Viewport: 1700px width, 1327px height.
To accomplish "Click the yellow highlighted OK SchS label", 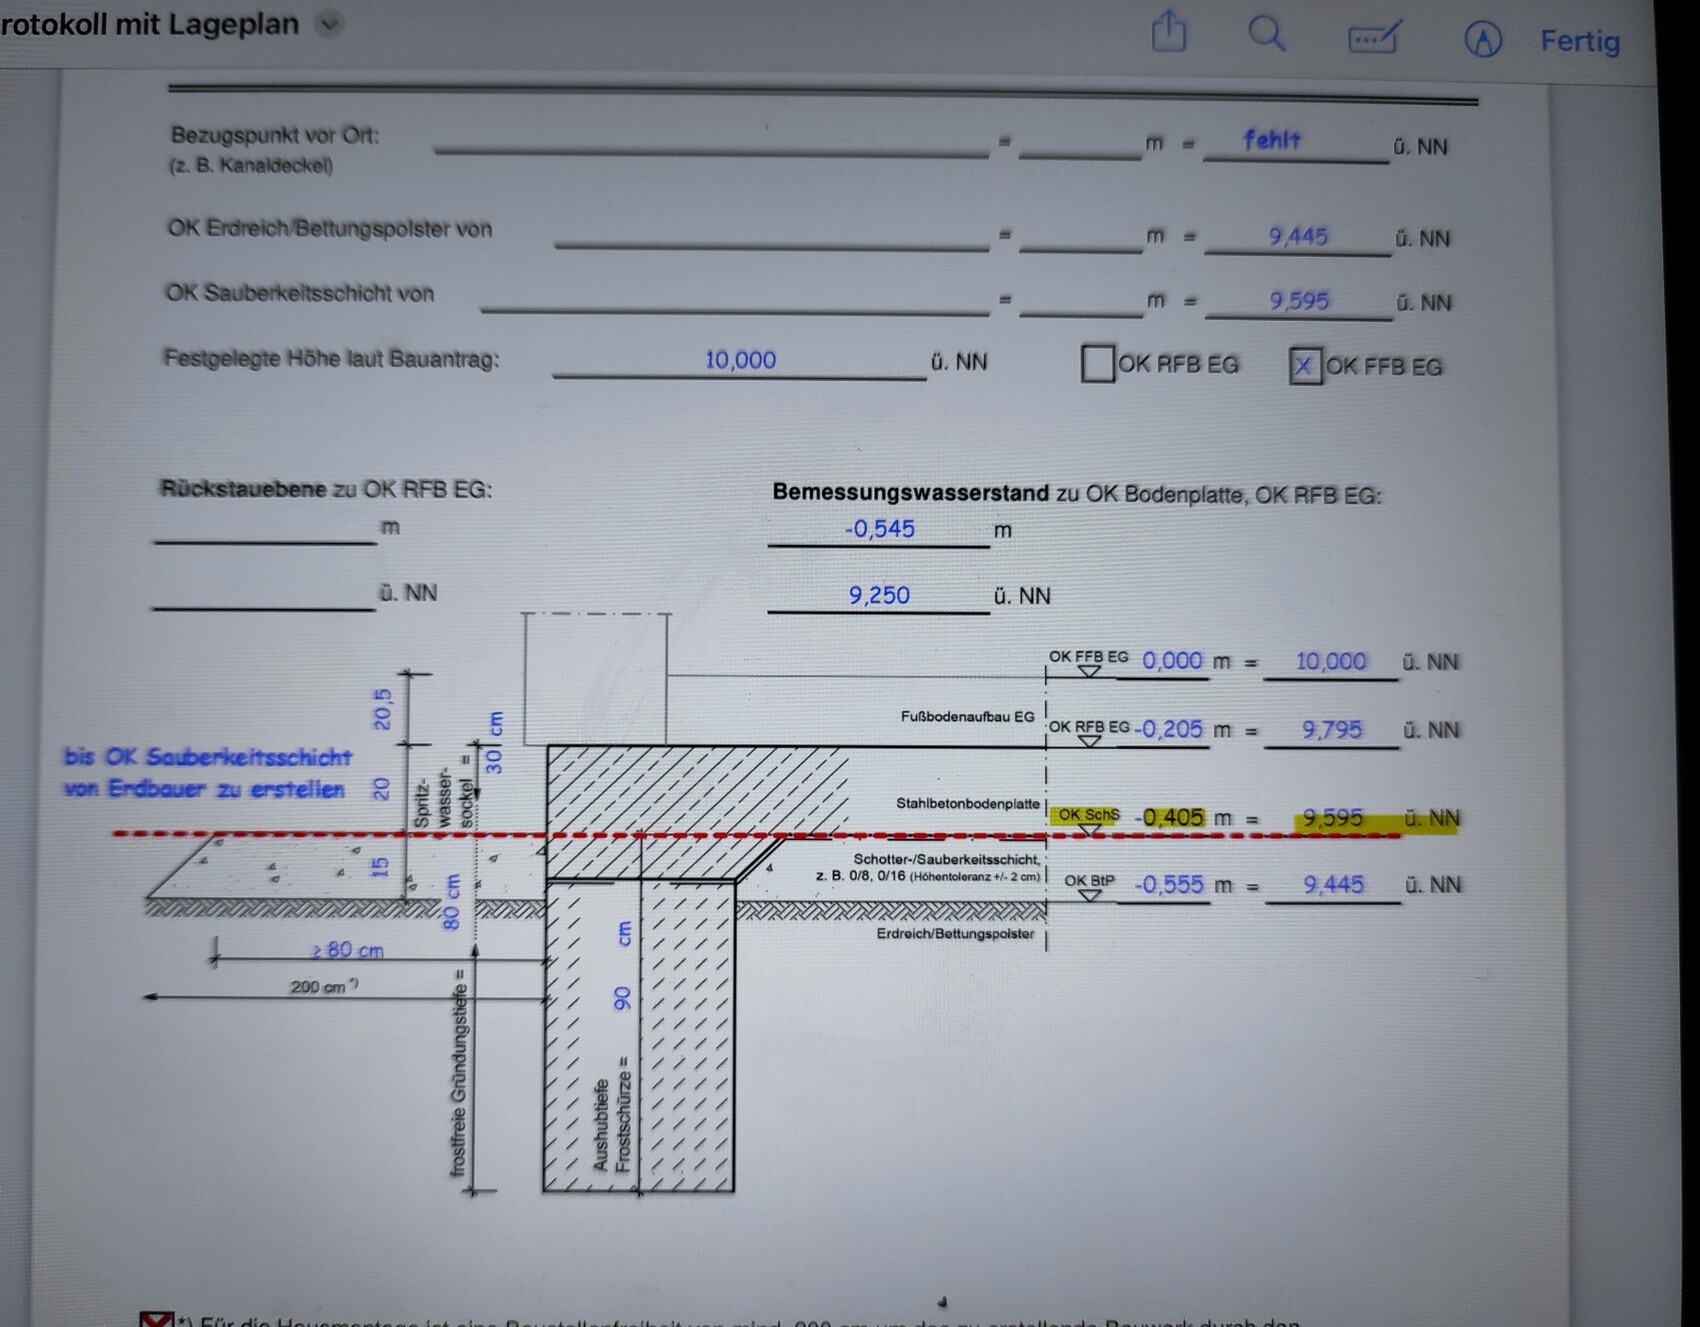I will point(1088,815).
